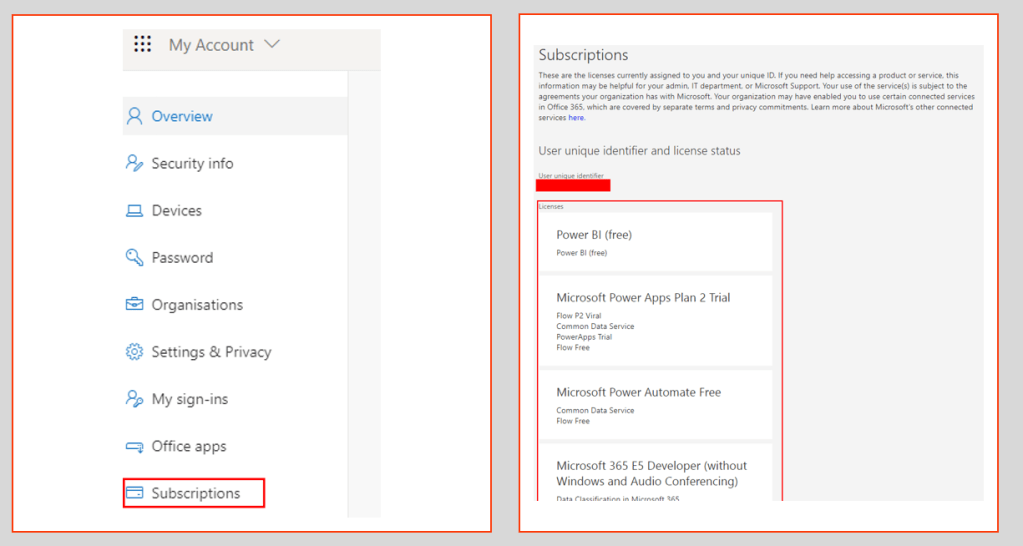Viewport: 1023px width, 546px height.
Task: Select the Power BI (free) license card
Action: 656,242
